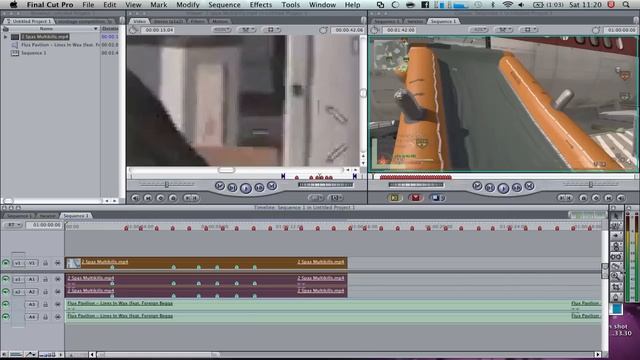Select the Slip tool in the Tool palette
The height and width of the screenshot is (360, 640).
point(616,256)
